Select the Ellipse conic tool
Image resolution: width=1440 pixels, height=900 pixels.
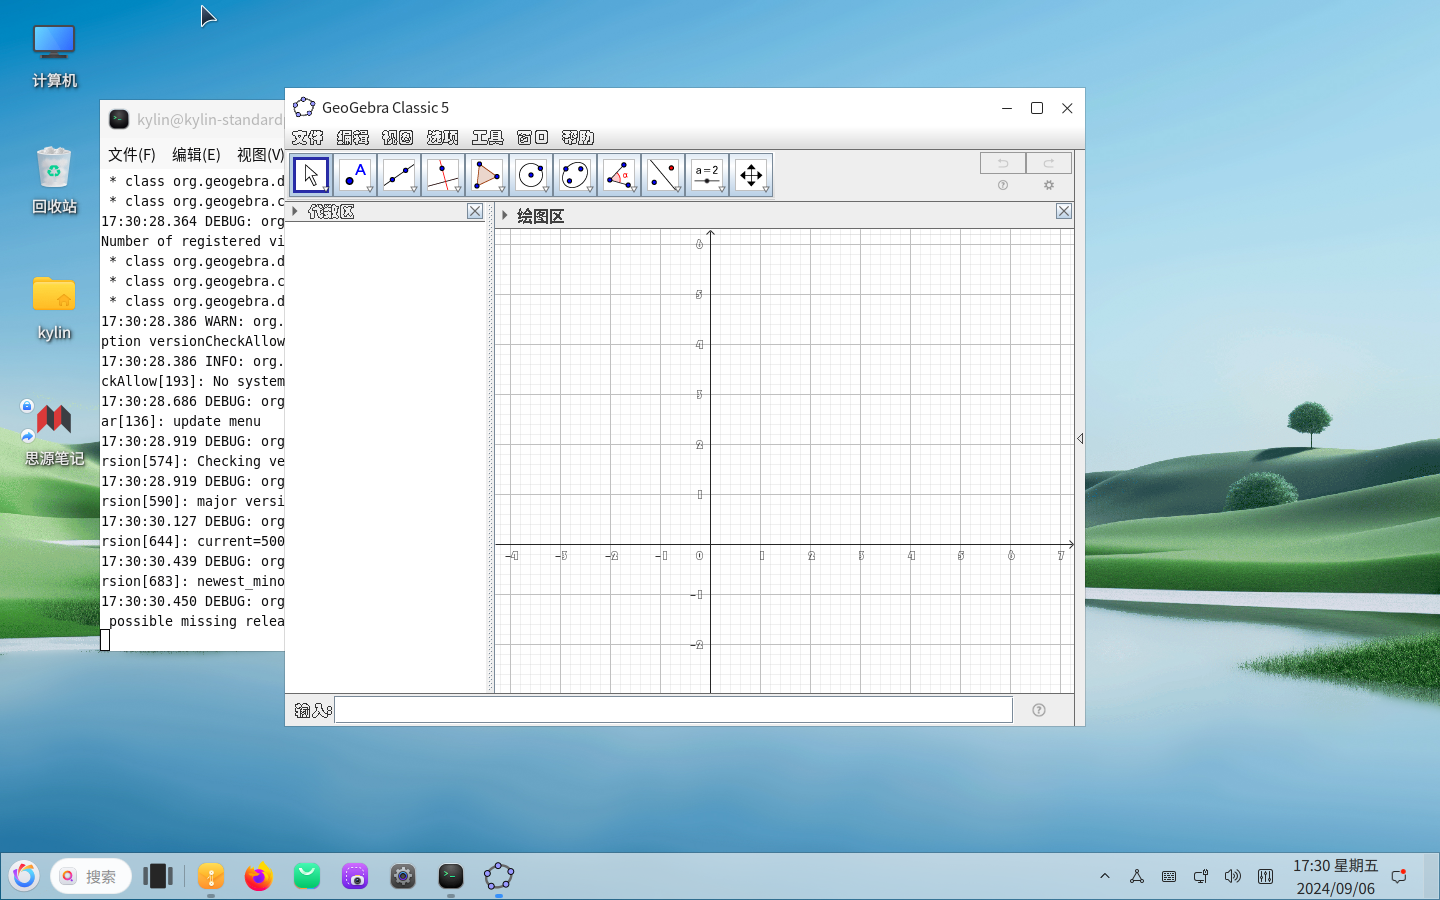[x=575, y=175]
